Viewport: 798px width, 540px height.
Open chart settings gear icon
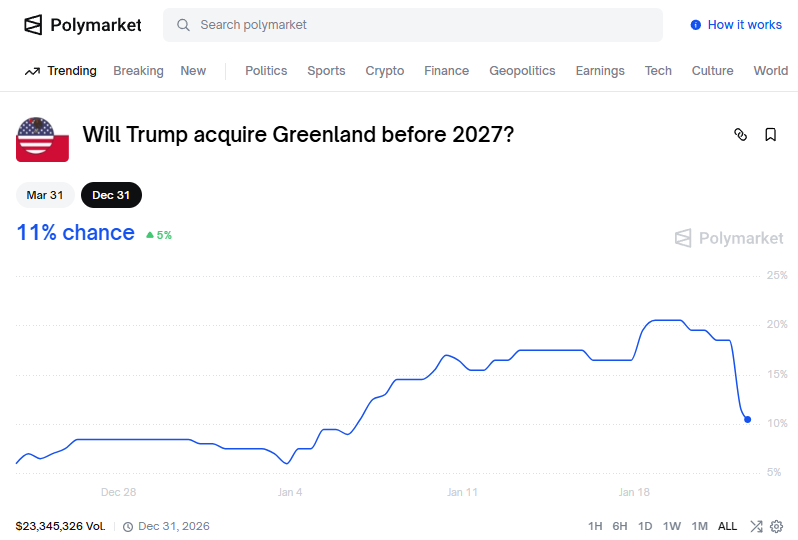777,526
